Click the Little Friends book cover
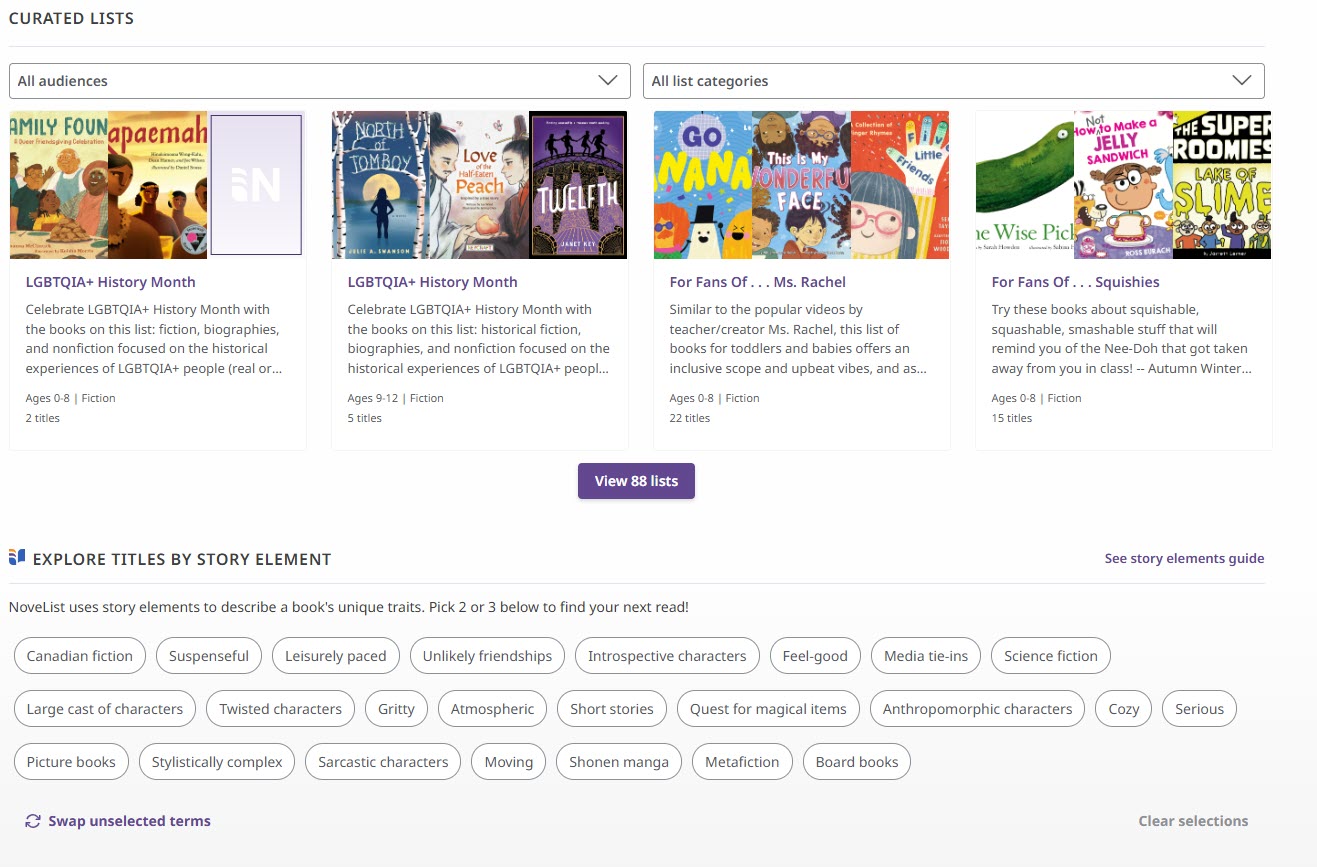 (x=900, y=185)
